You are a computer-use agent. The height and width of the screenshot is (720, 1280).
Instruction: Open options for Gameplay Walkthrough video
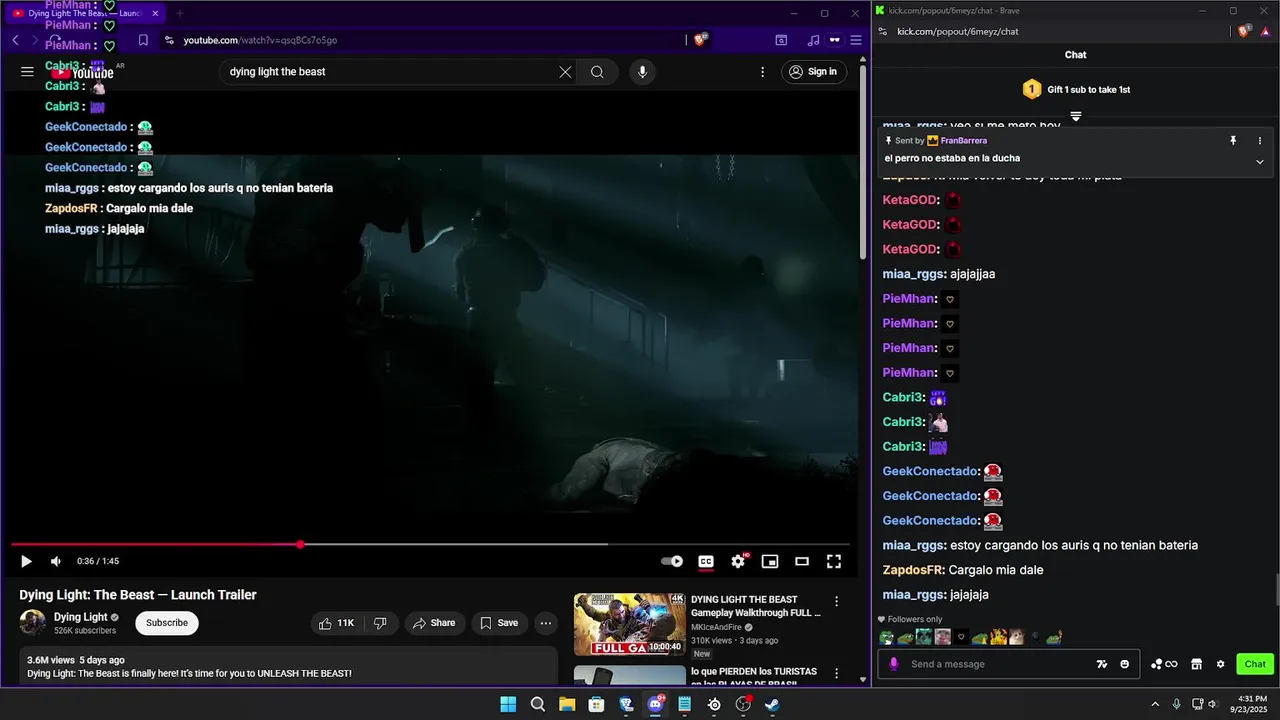(837, 602)
